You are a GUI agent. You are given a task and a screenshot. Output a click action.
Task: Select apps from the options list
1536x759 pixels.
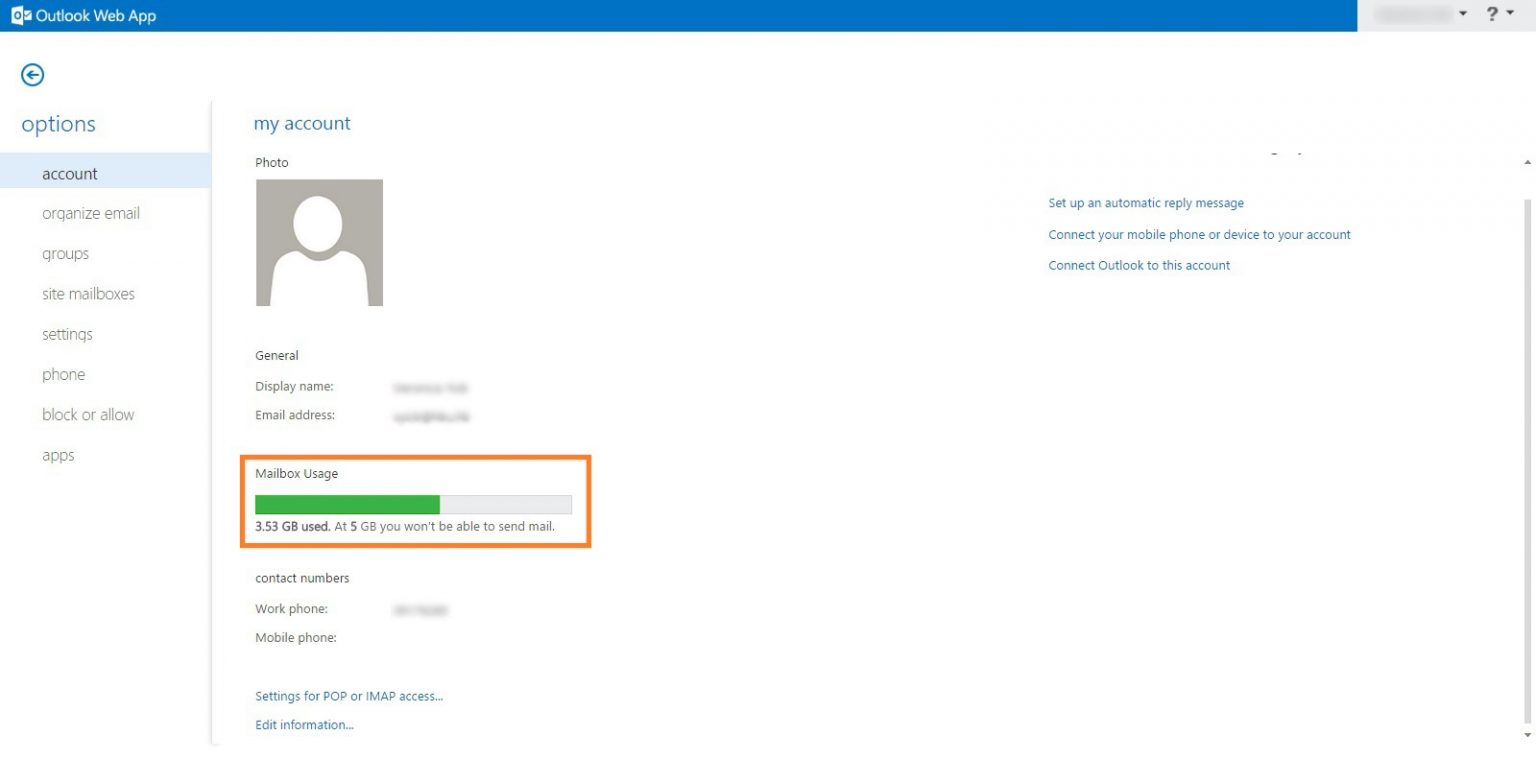[58, 455]
